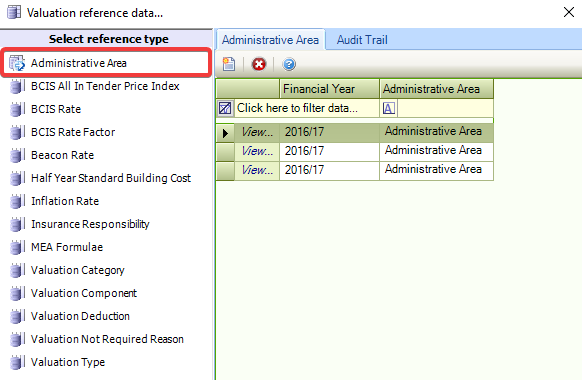This screenshot has height=380, width=582.
Task: Click the filter editor icon beside filter row
Action: tap(225, 108)
